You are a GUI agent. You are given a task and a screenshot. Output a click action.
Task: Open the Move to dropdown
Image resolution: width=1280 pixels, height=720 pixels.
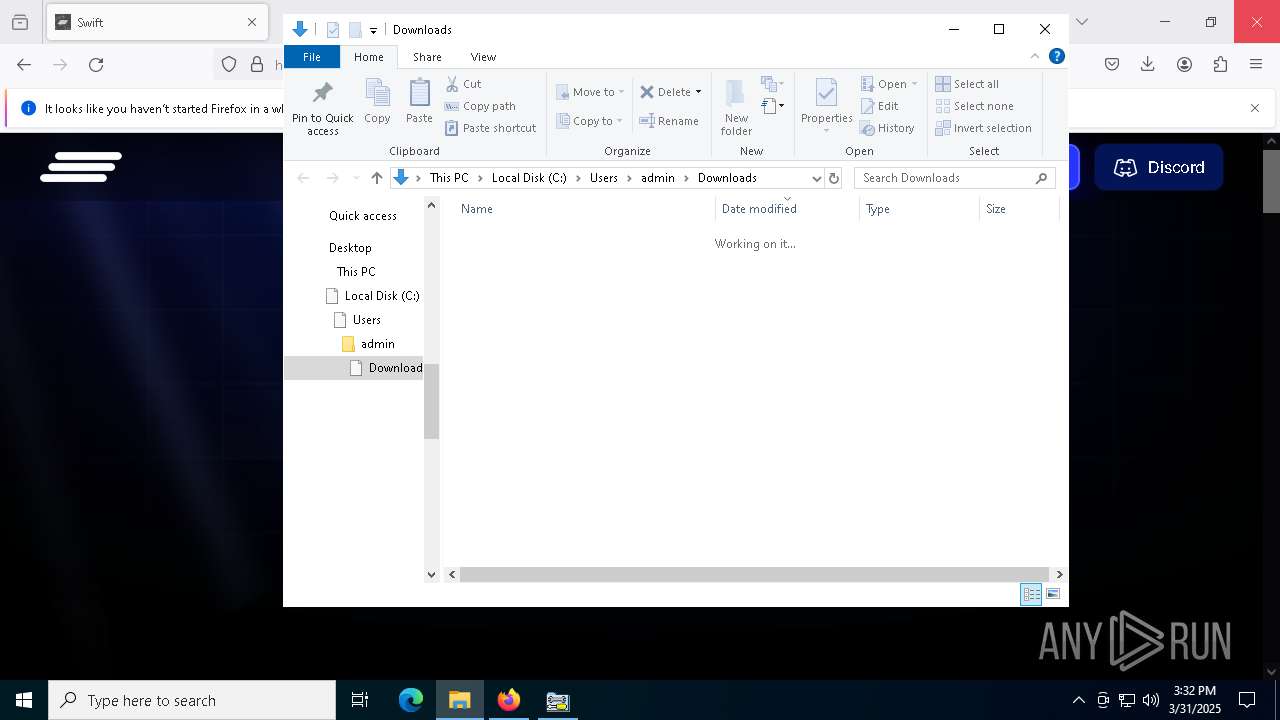coord(590,92)
